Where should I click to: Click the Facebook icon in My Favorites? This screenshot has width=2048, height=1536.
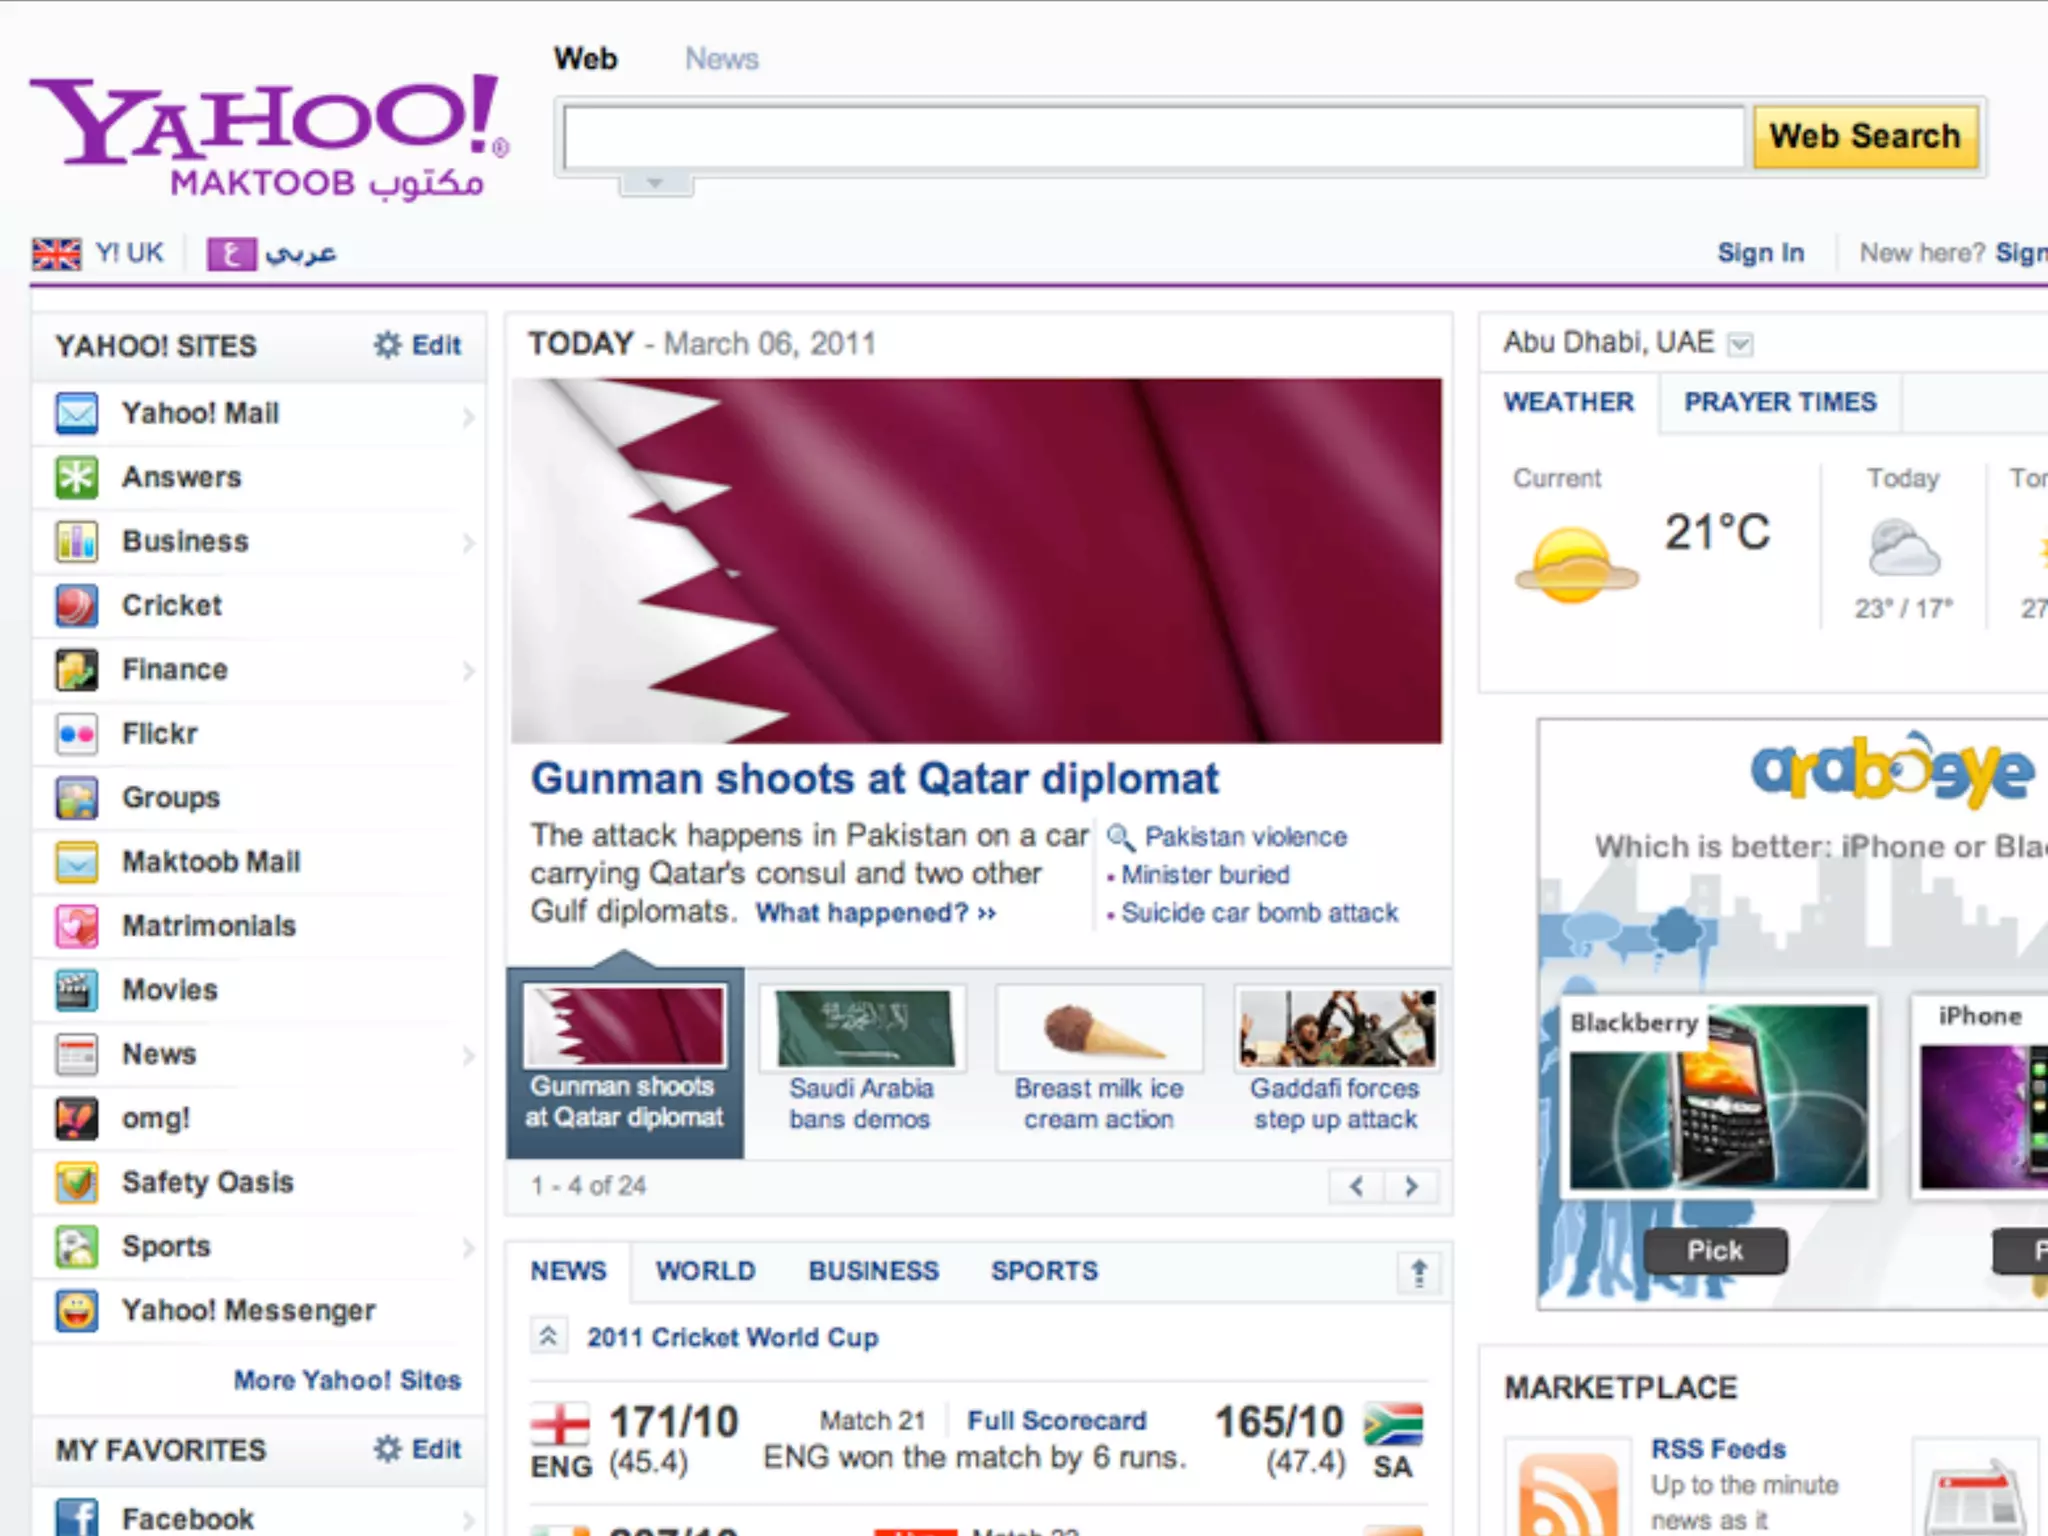click(77, 1517)
